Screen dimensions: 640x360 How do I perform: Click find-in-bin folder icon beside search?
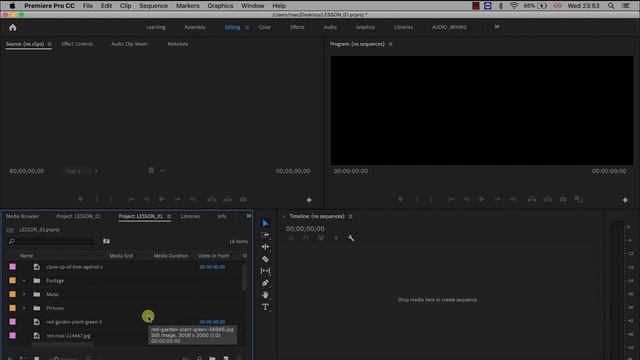pyautogui.click(x=106, y=241)
